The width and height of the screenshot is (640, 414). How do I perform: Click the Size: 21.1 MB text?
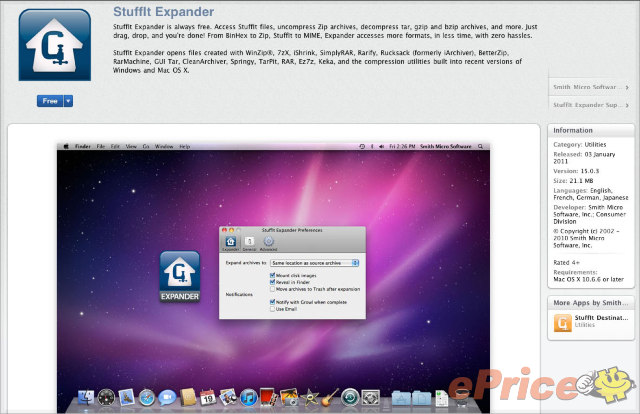(573, 181)
